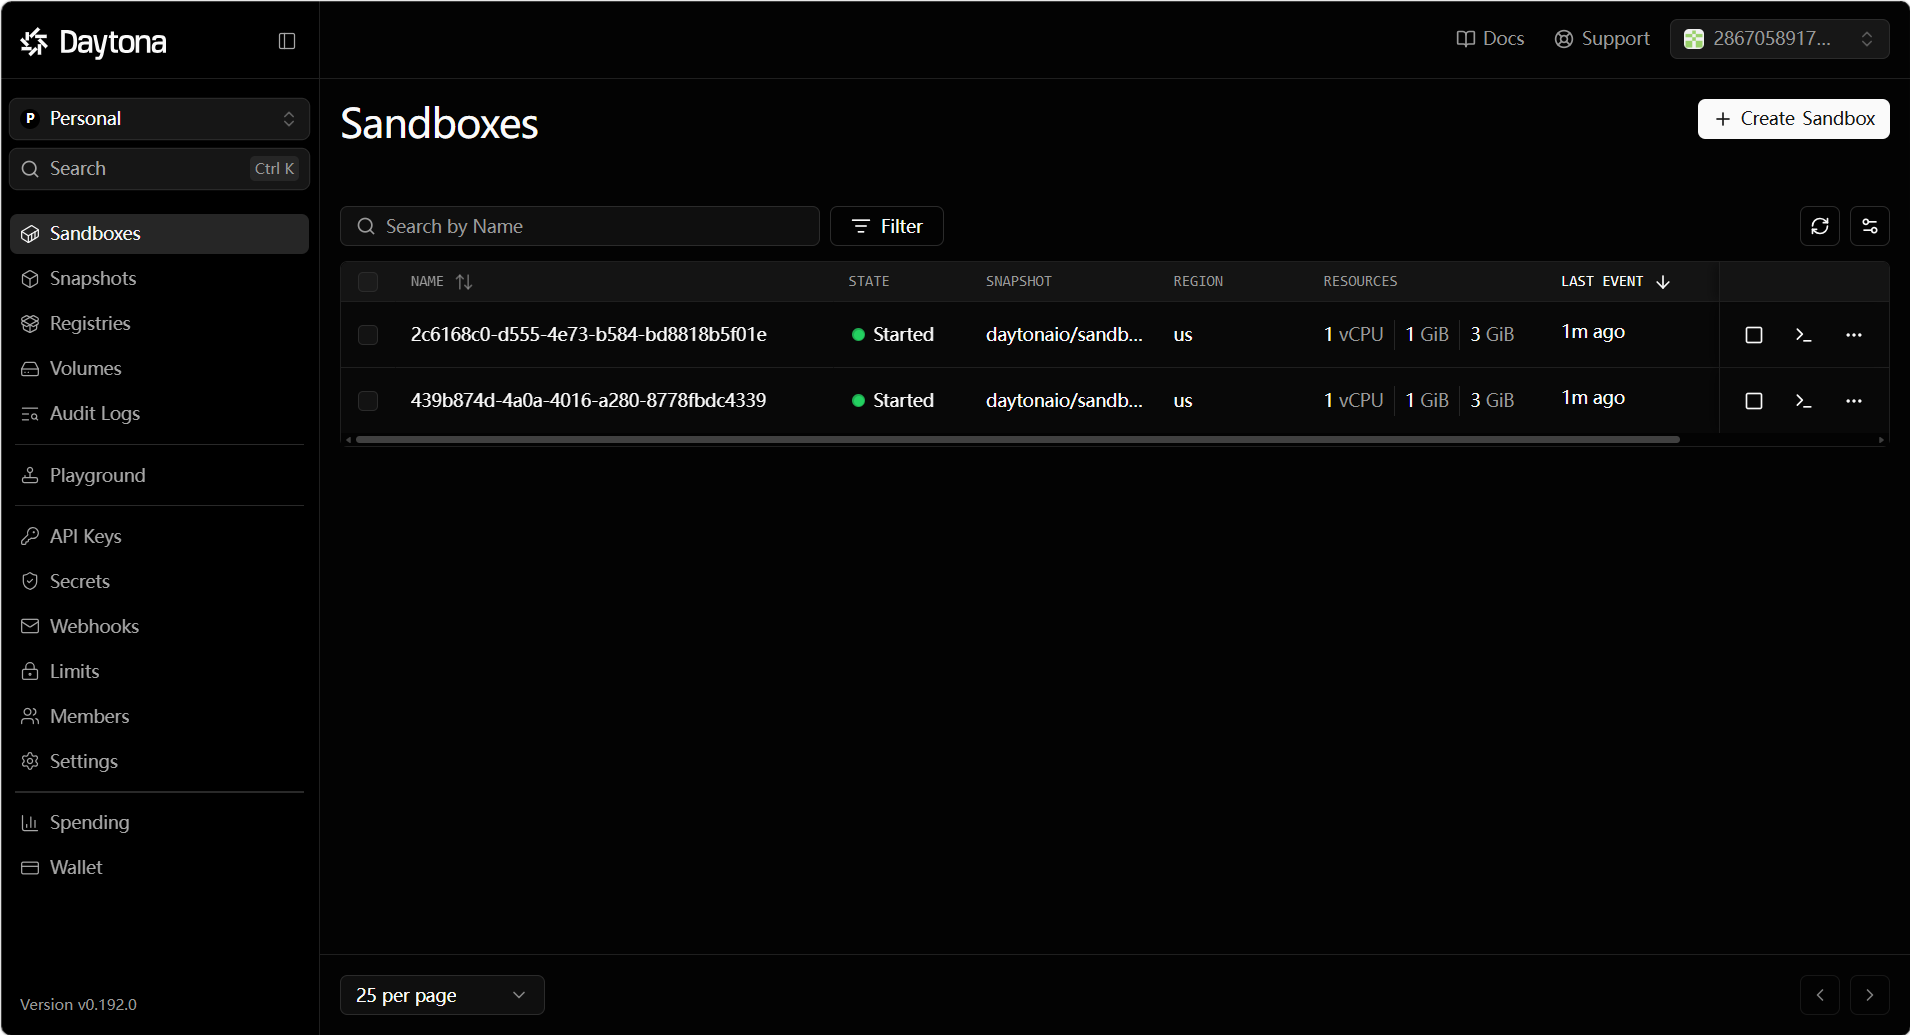This screenshot has height=1035, width=1910.
Task: Click the Spending chart icon
Action: pyautogui.click(x=30, y=822)
